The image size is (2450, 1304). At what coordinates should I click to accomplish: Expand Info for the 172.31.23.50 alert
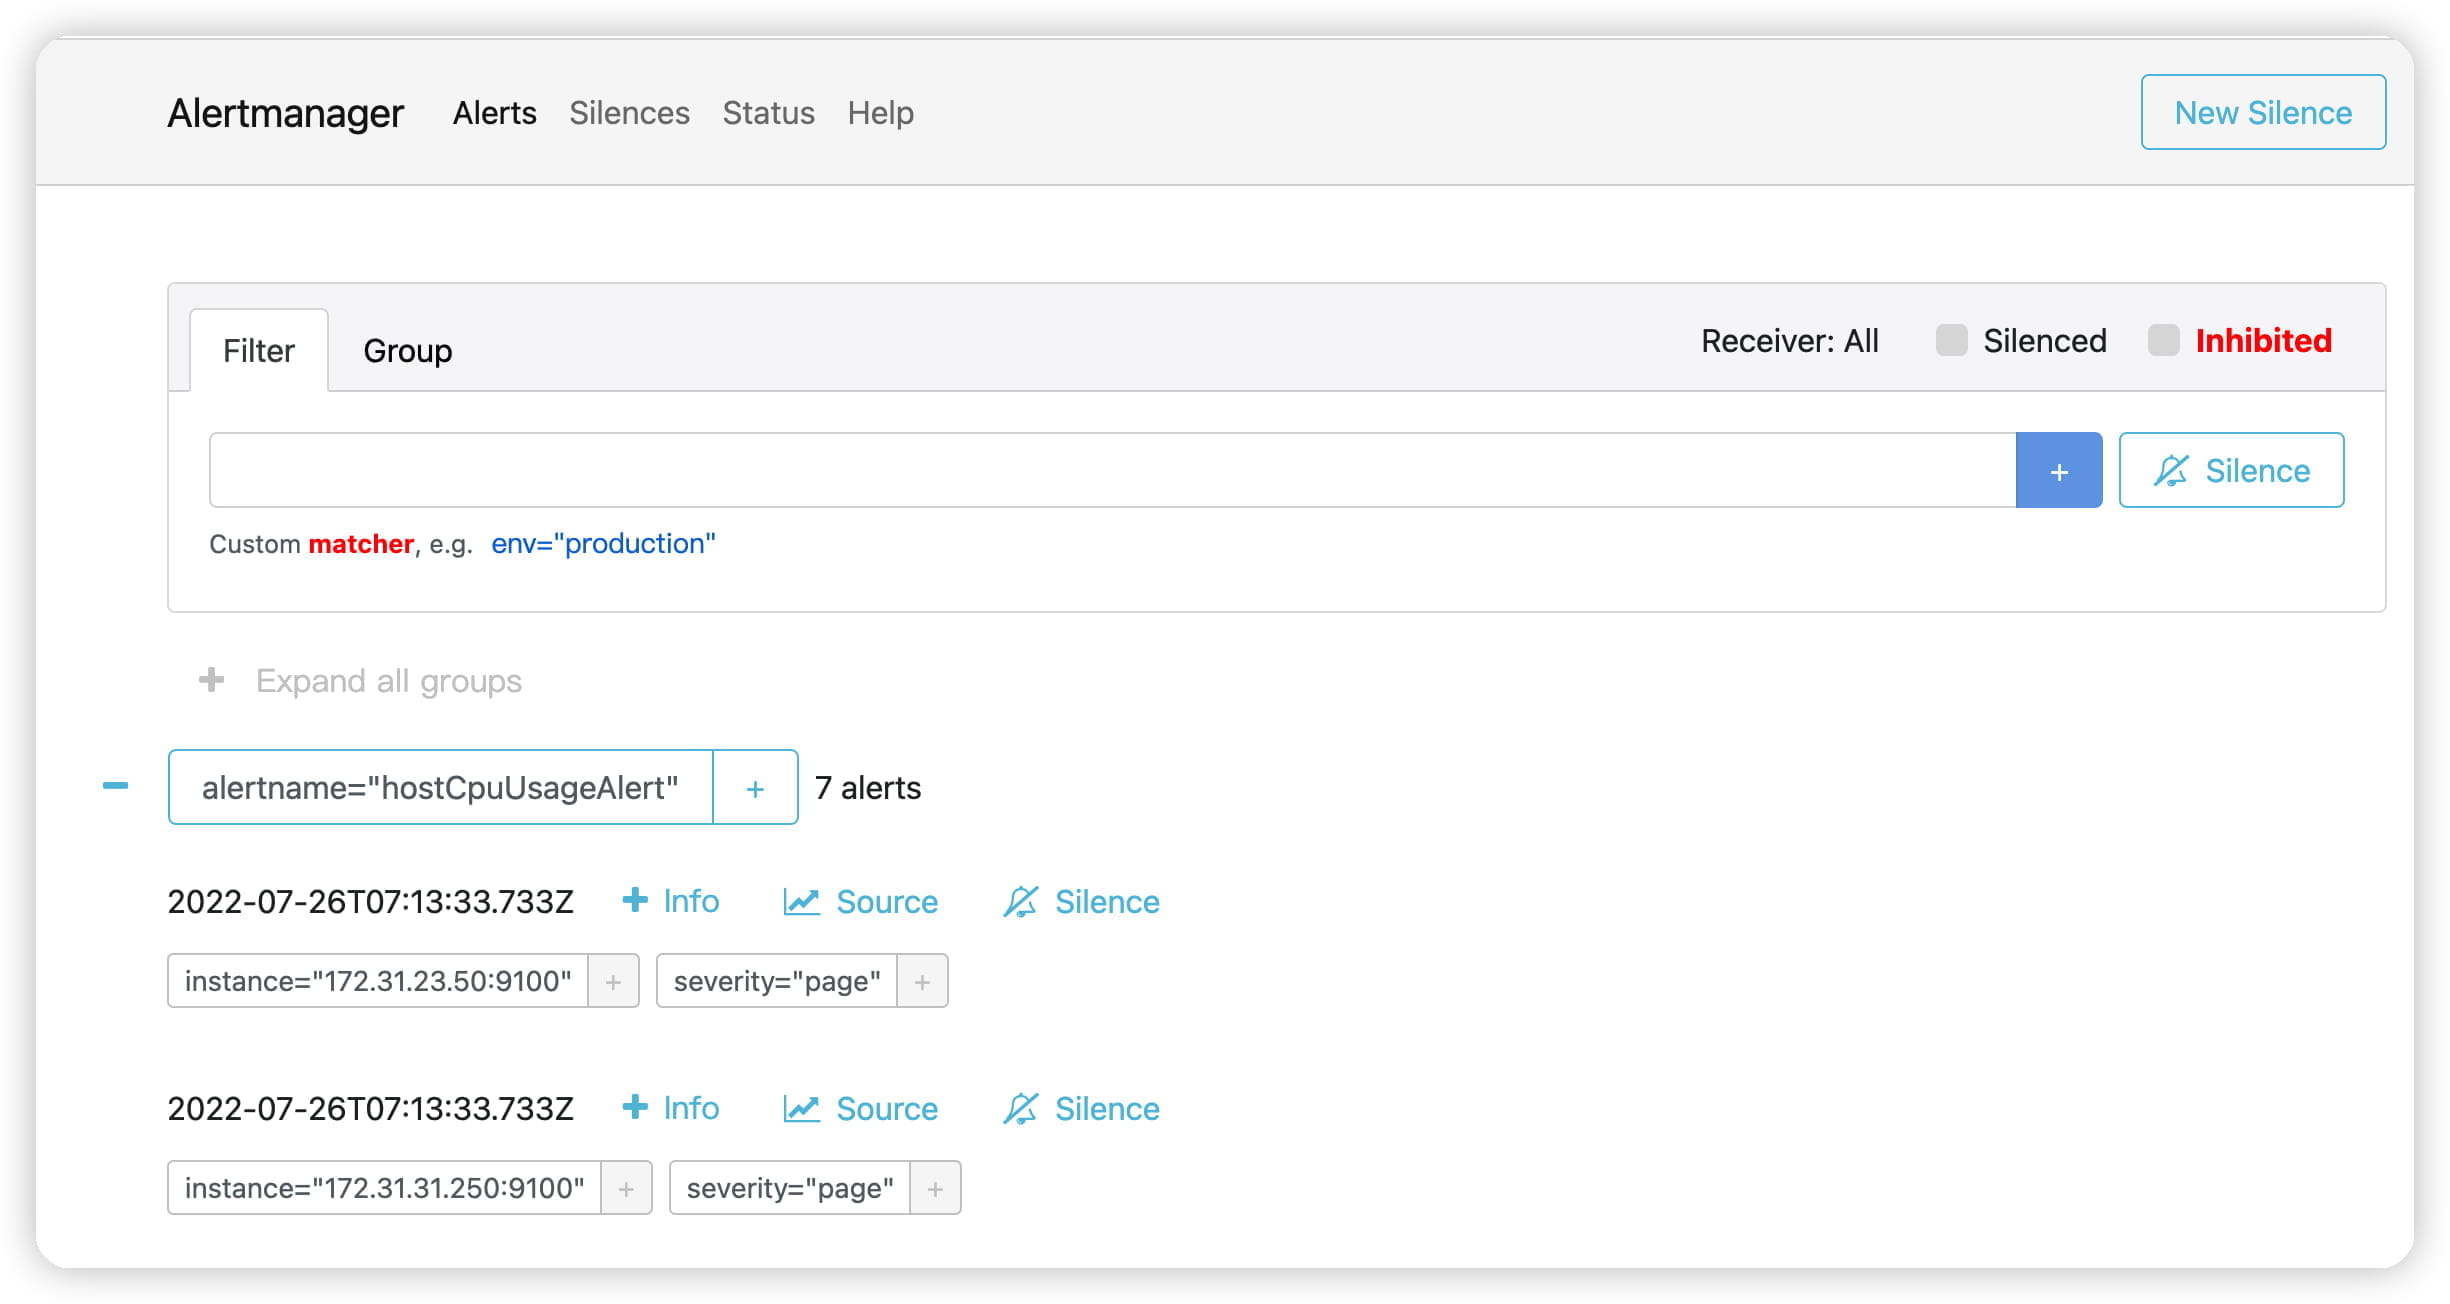coord(671,901)
